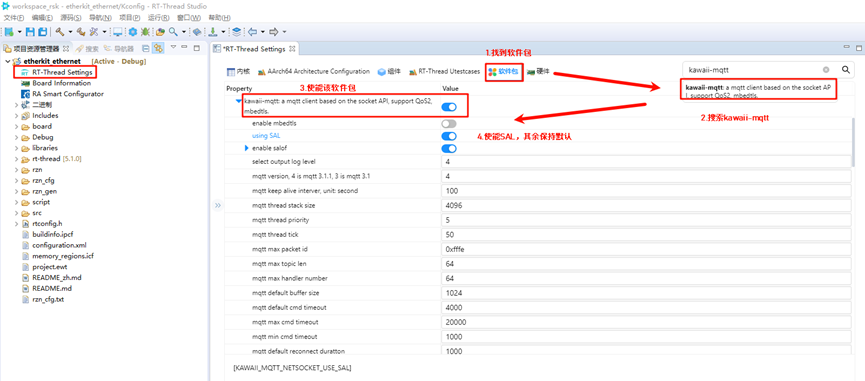
Task: Select the 导航器 panel tab
Action: (119, 49)
